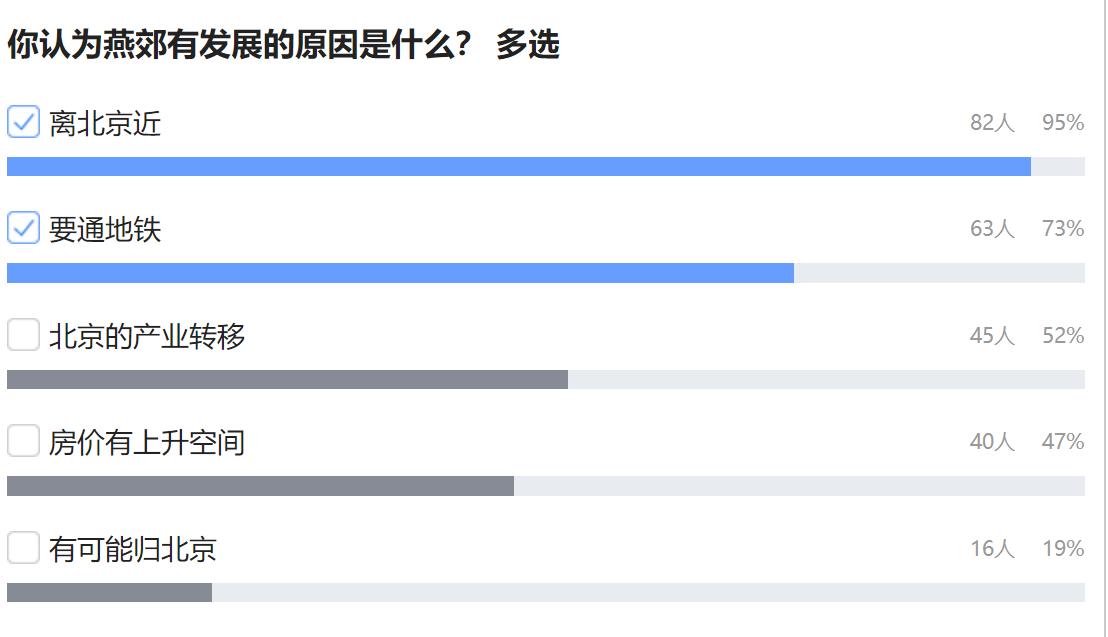Uncheck the 要通地铁 option
Viewport: 1108px width, 637px height.
coord(22,227)
